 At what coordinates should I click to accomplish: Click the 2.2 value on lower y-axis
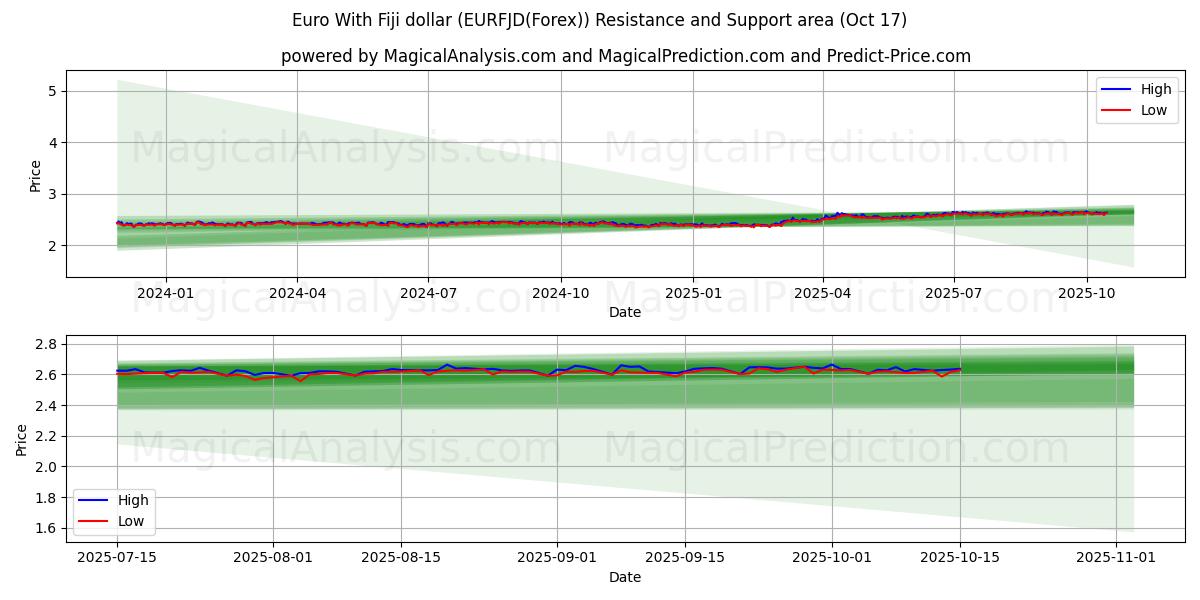(x=44, y=436)
